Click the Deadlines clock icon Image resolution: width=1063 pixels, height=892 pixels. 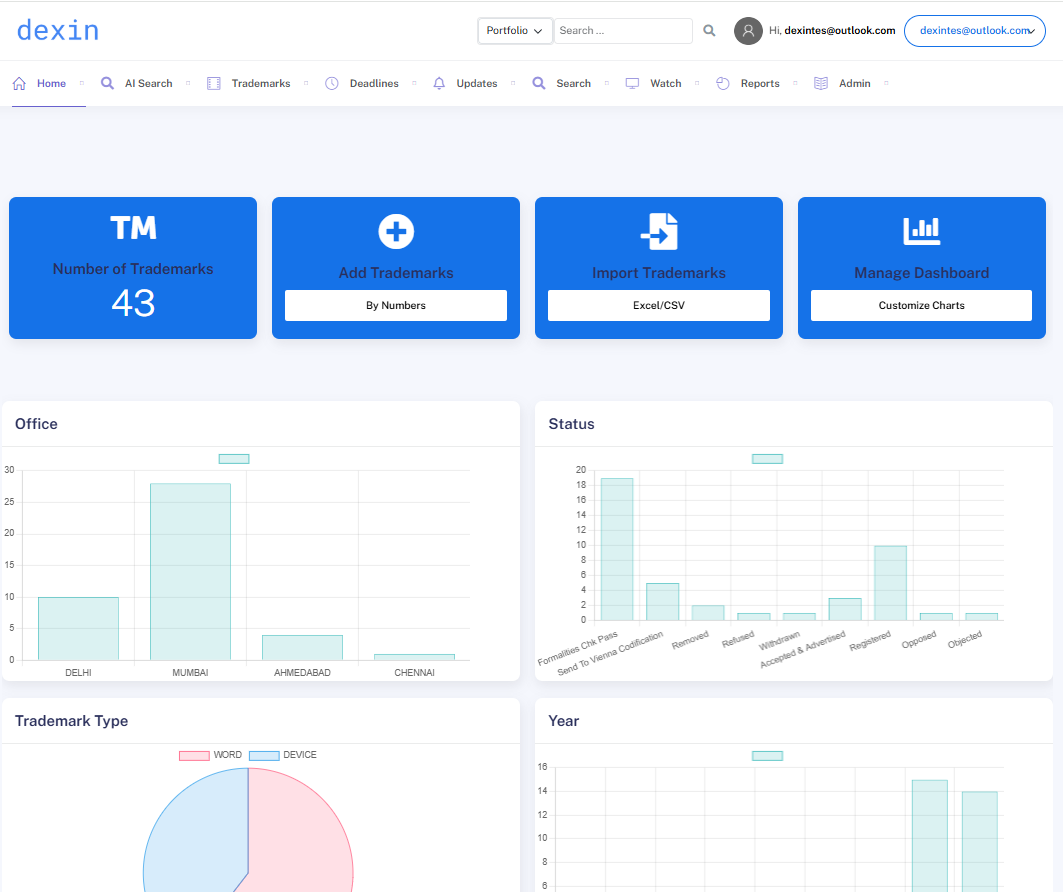pyautogui.click(x=332, y=83)
